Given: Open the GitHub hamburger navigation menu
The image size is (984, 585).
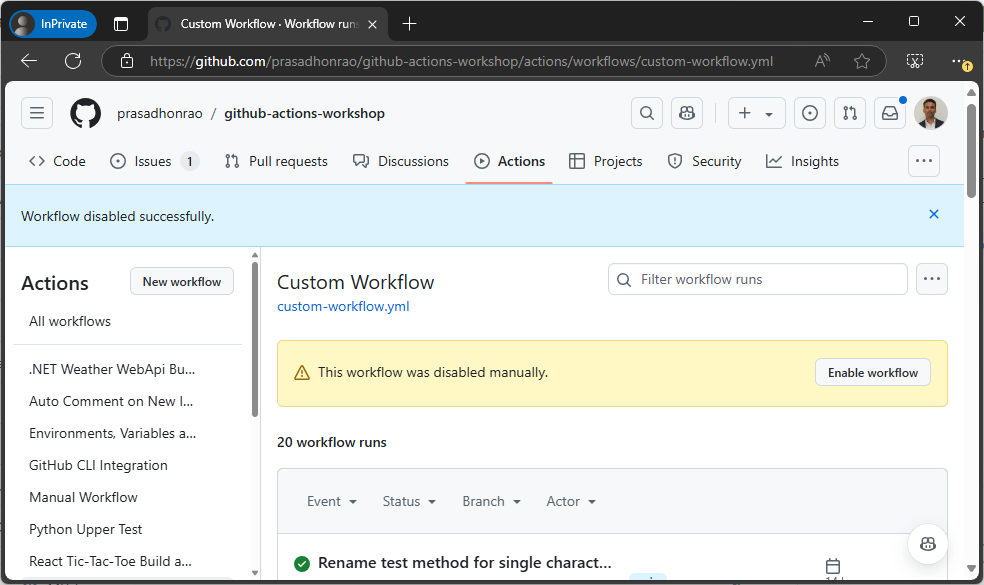Looking at the screenshot, I should (x=37, y=113).
